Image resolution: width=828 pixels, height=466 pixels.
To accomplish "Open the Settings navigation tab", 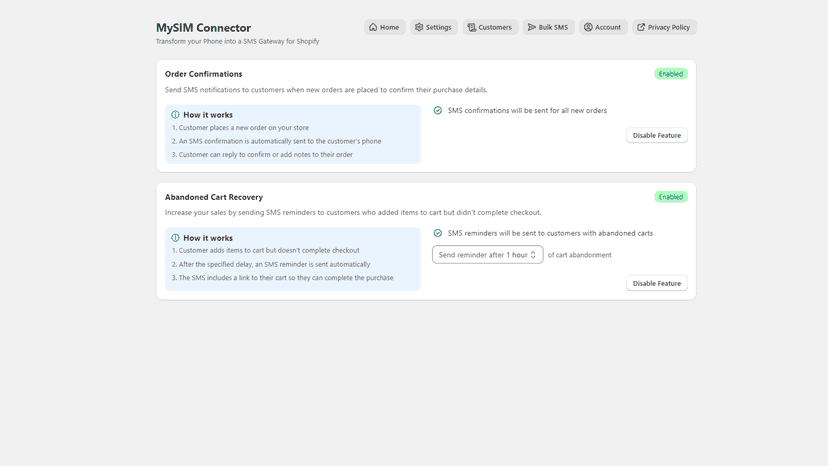I will click(x=434, y=27).
